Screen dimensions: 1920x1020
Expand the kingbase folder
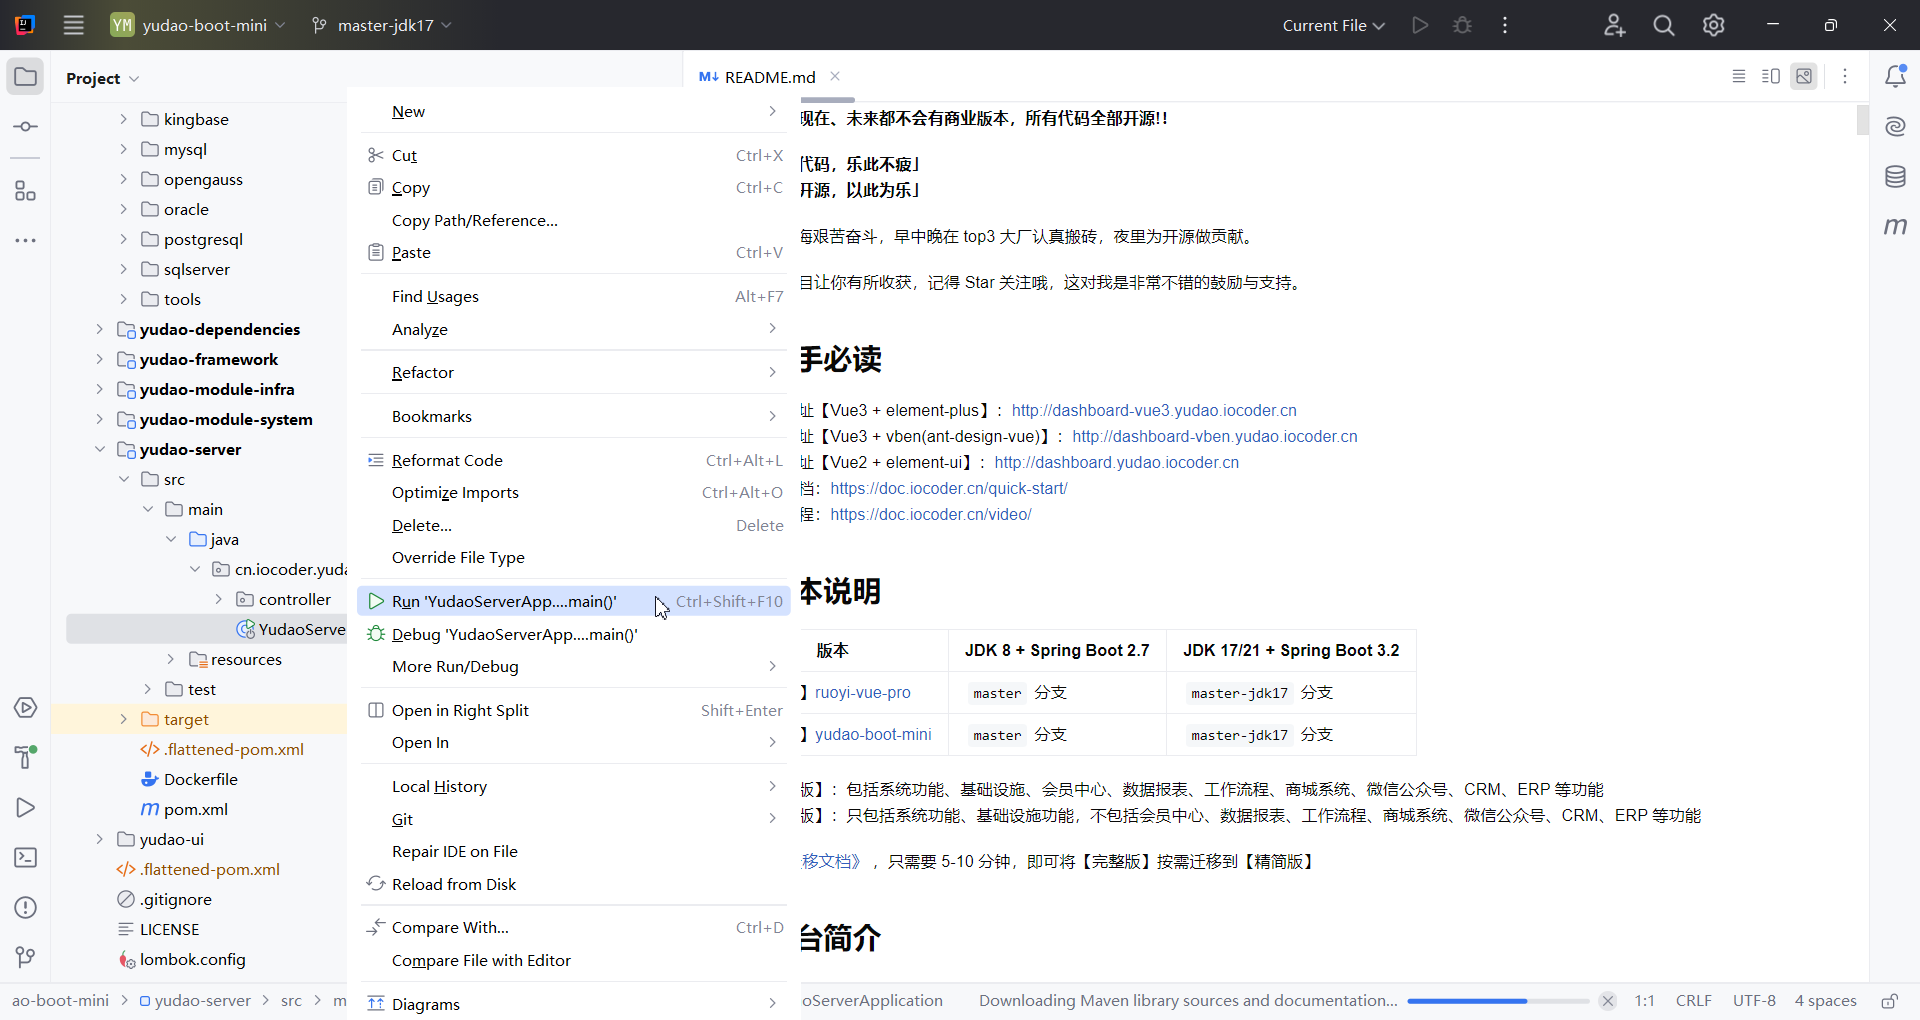[x=123, y=119]
